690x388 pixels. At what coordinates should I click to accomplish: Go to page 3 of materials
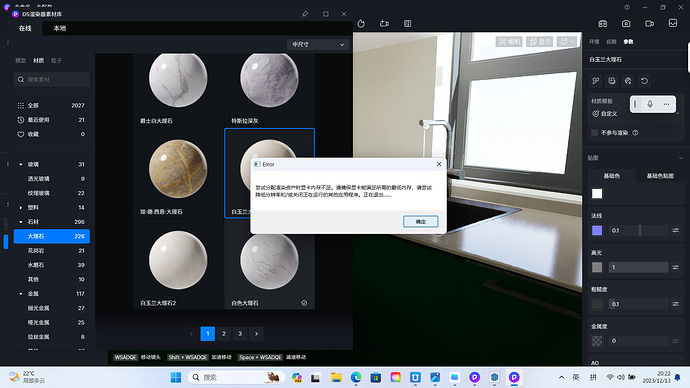coord(240,333)
